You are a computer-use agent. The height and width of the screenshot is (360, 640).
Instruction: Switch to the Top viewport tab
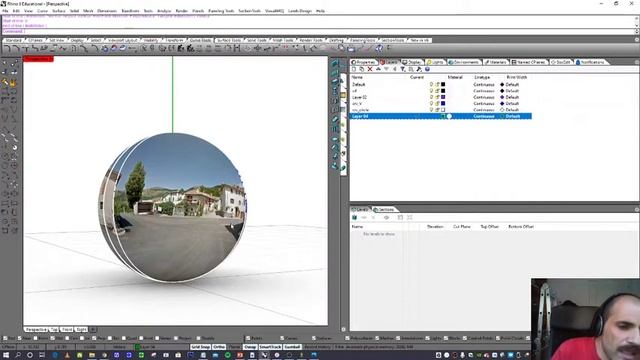pyautogui.click(x=54, y=329)
